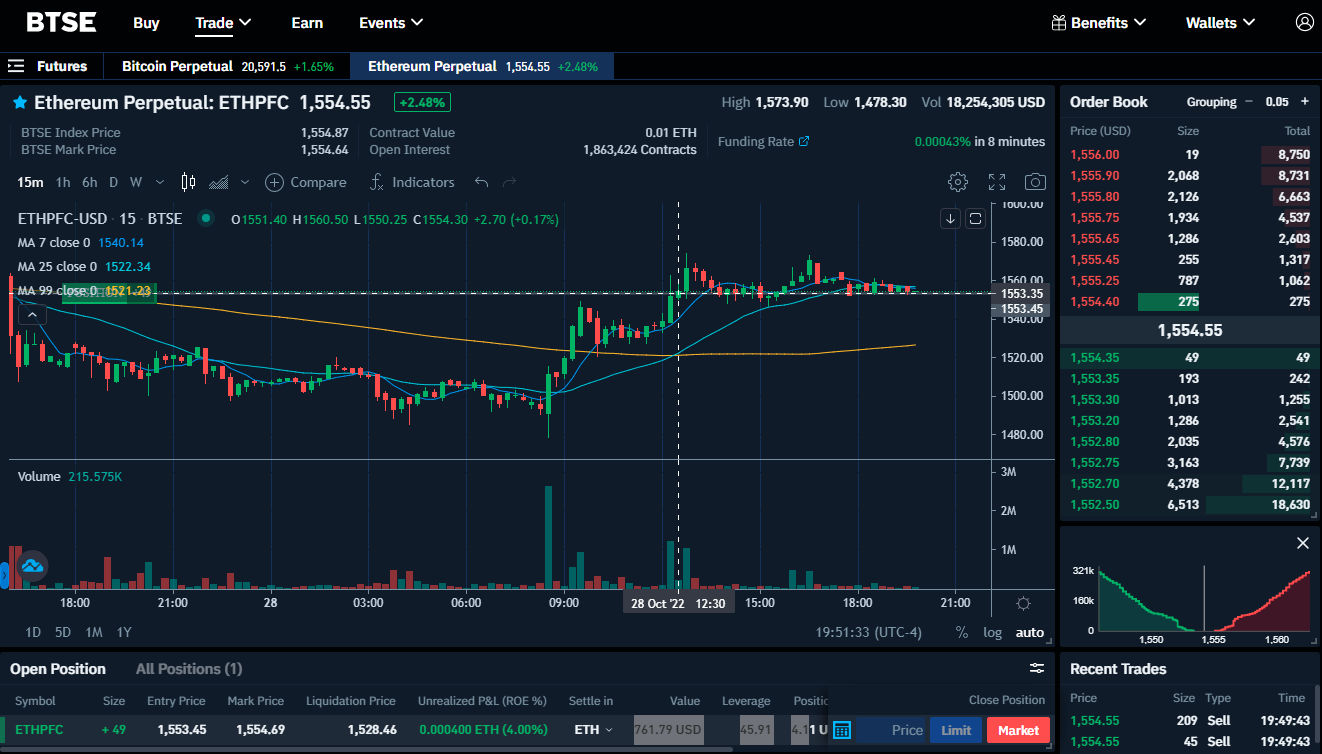1322x754 pixels.
Task: Set chart date range to 1D
Action: (33, 632)
